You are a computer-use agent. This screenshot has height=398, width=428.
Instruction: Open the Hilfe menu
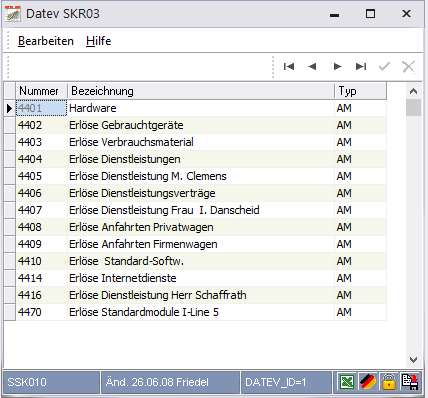click(99, 41)
